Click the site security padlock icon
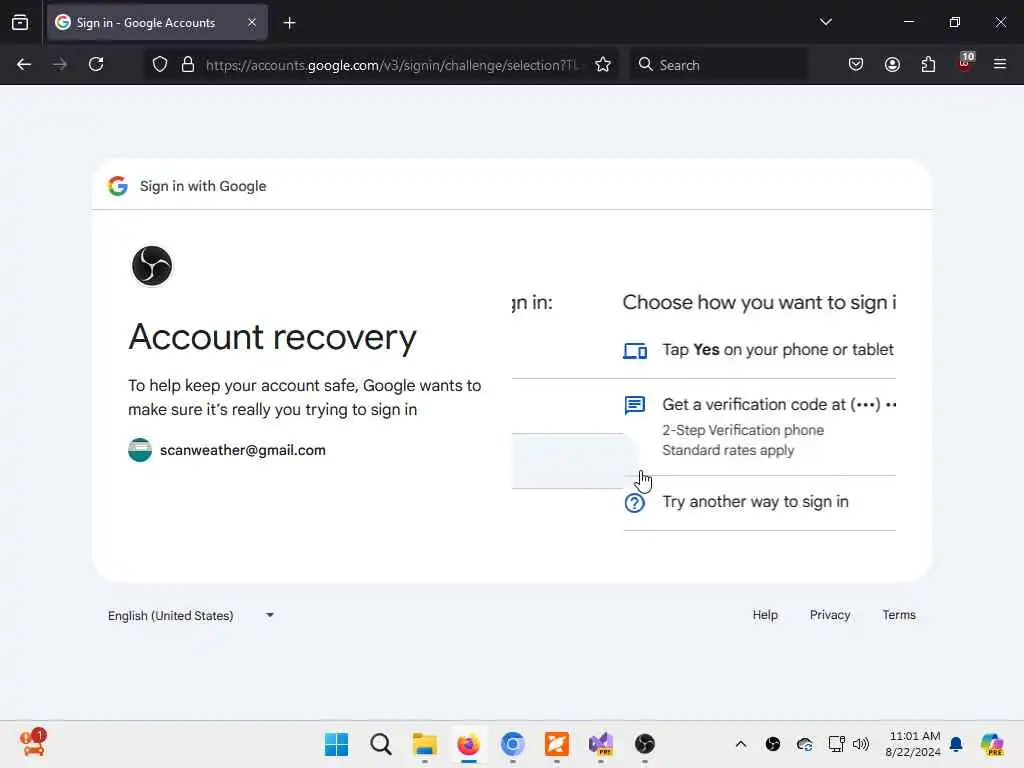1024x768 pixels. (x=188, y=64)
